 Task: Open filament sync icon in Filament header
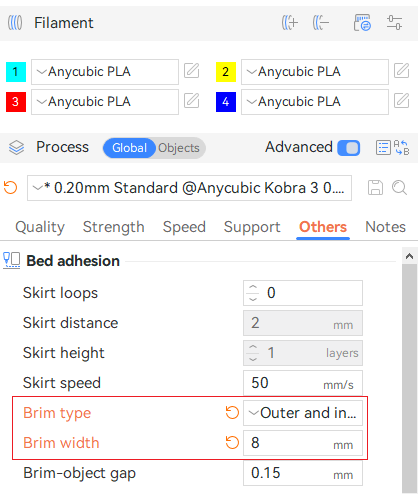pos(362,23)
